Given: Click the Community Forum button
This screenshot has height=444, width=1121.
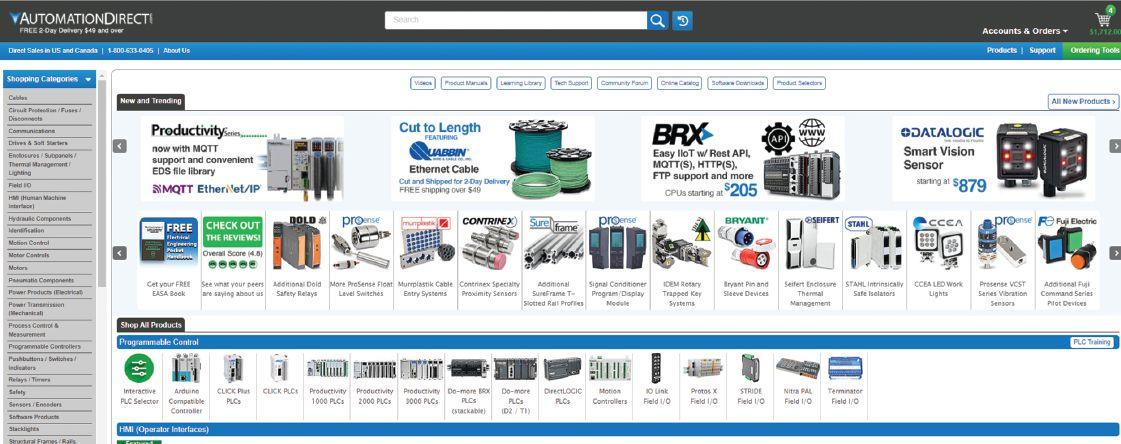Looking at the screenshot, I should pyautogui.click(x=625, y=83).
